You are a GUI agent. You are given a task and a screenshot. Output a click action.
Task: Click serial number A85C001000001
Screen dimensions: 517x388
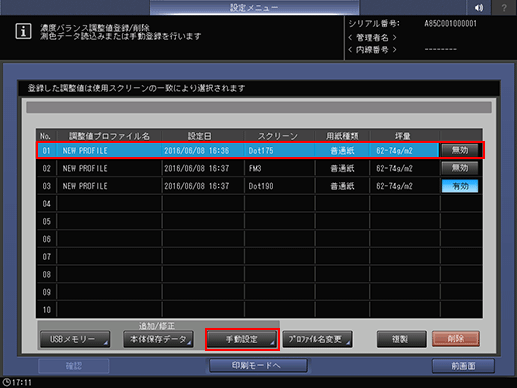(x=450, y=24)
